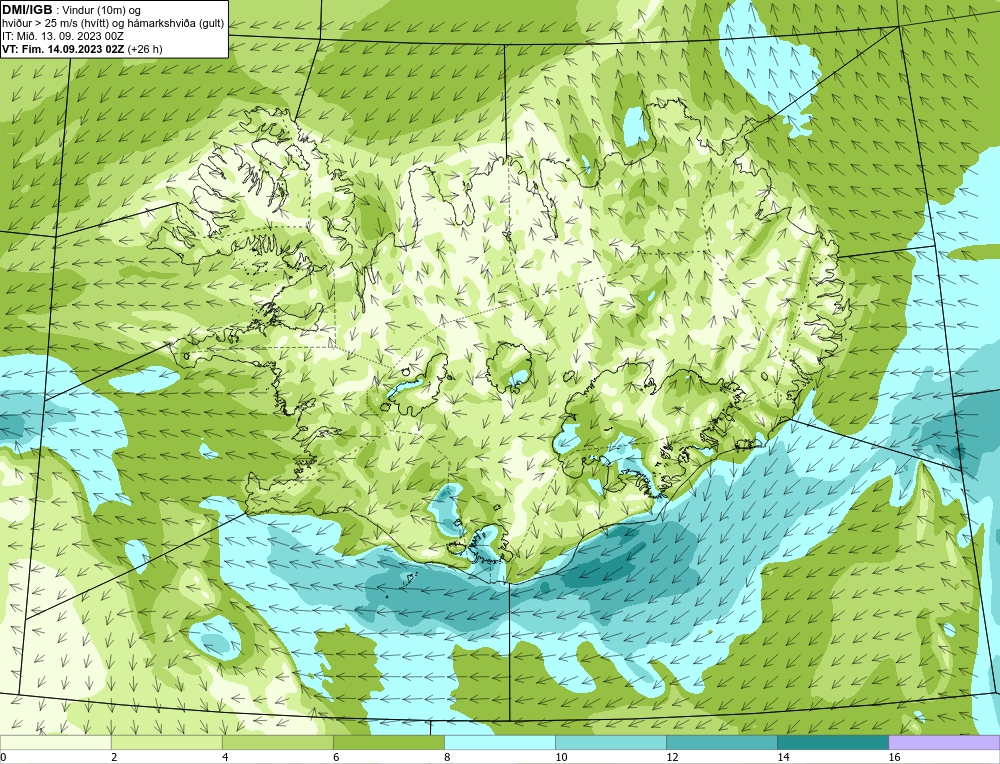Click the legend label '12'
The width and height of the screenshot is (1000, 764).
(672, 757)
